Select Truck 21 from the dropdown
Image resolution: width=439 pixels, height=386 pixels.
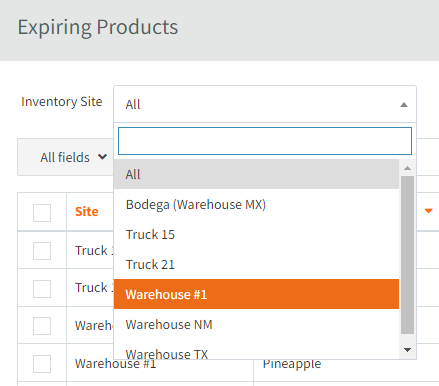click(x=256, y=264)
